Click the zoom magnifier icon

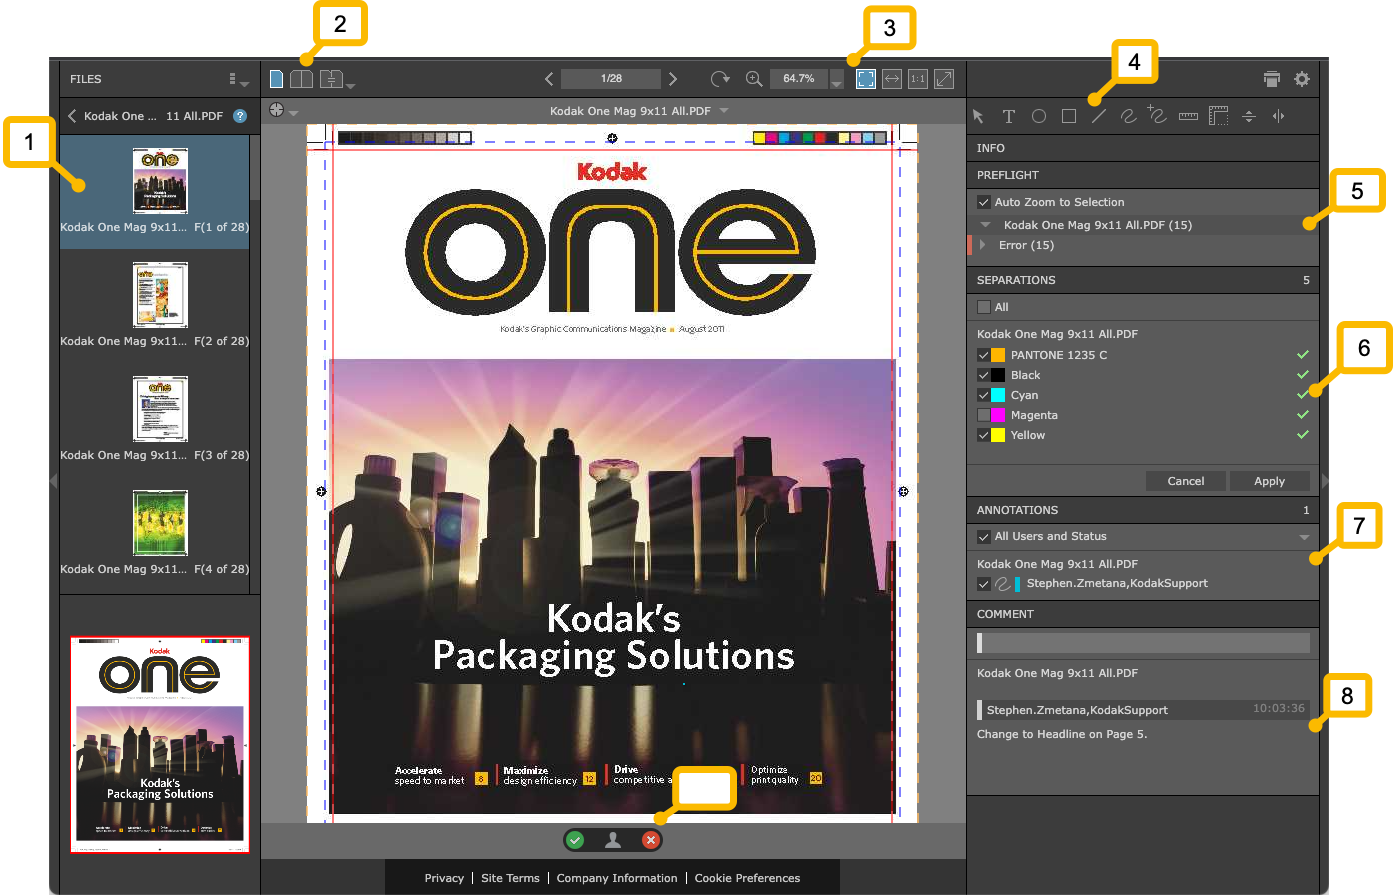[x=754, y=79]
